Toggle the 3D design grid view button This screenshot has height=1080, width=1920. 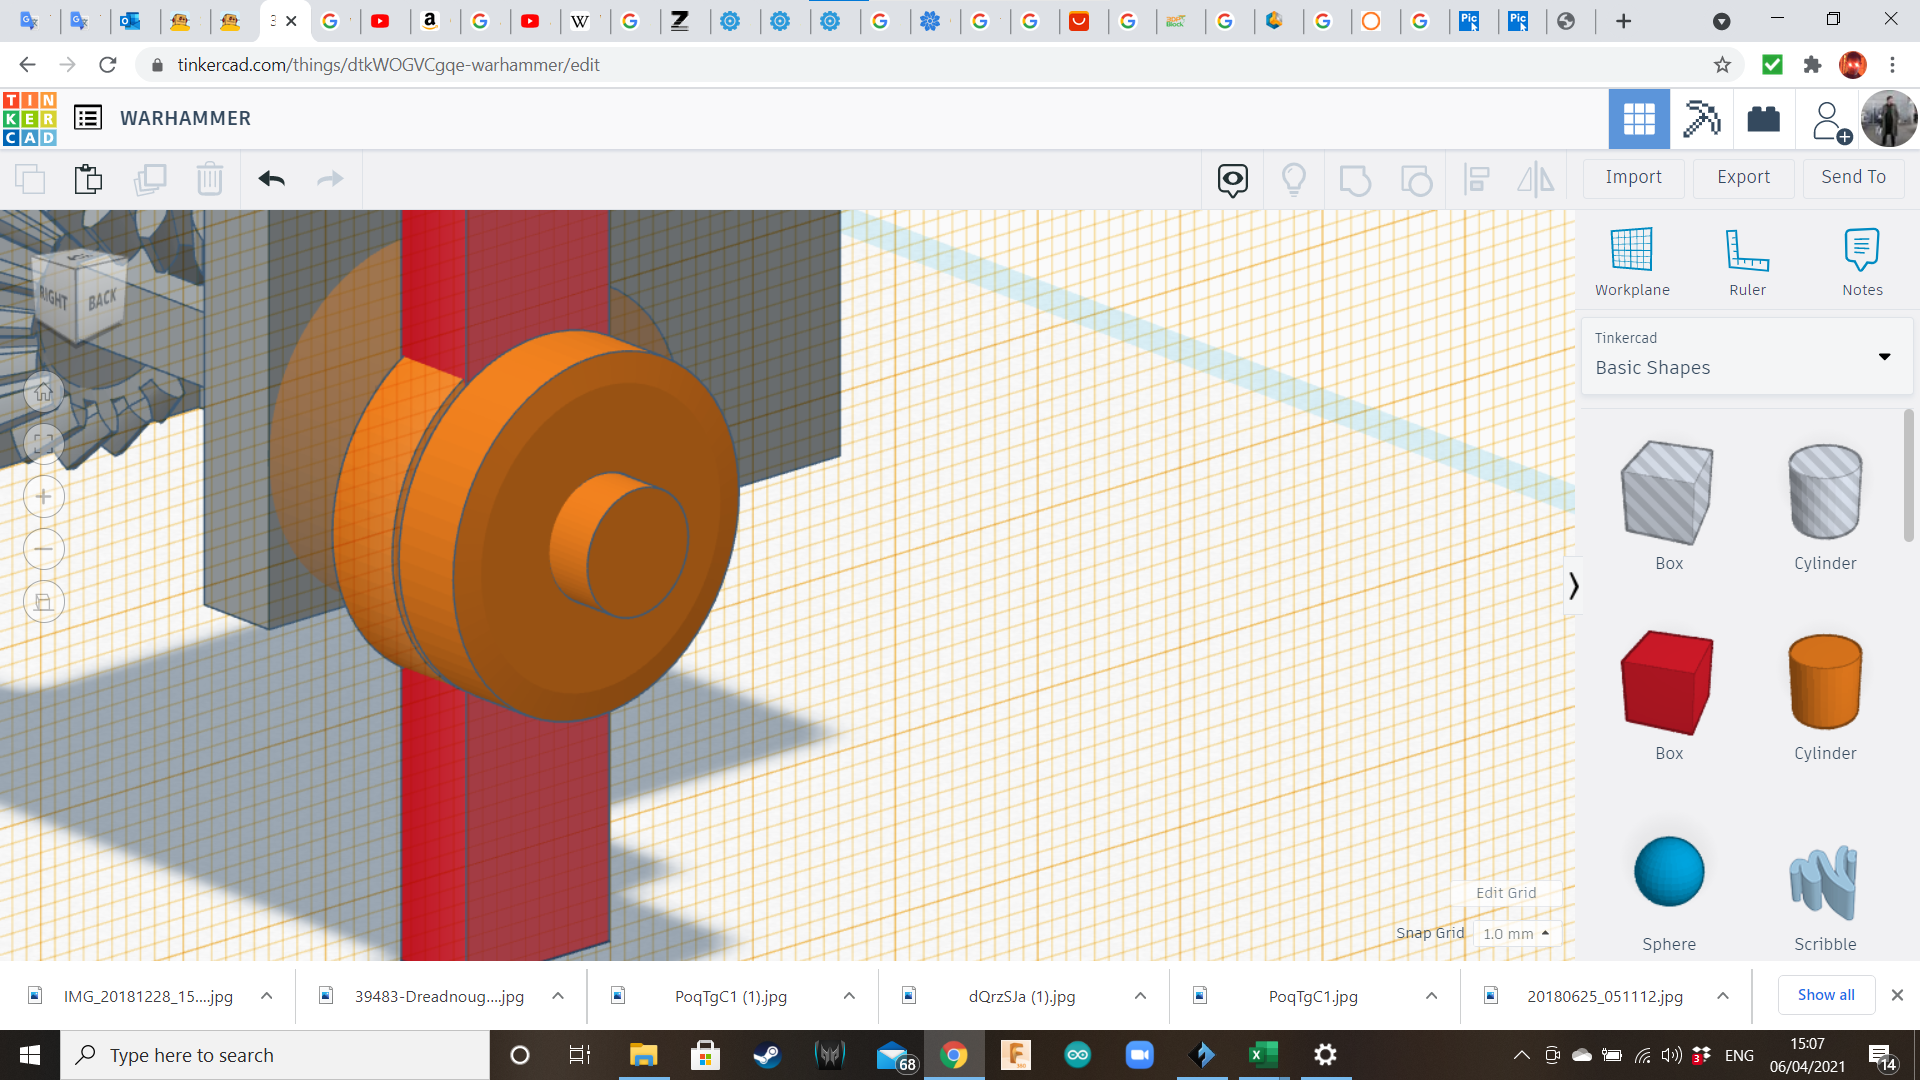coord(1638,119)
